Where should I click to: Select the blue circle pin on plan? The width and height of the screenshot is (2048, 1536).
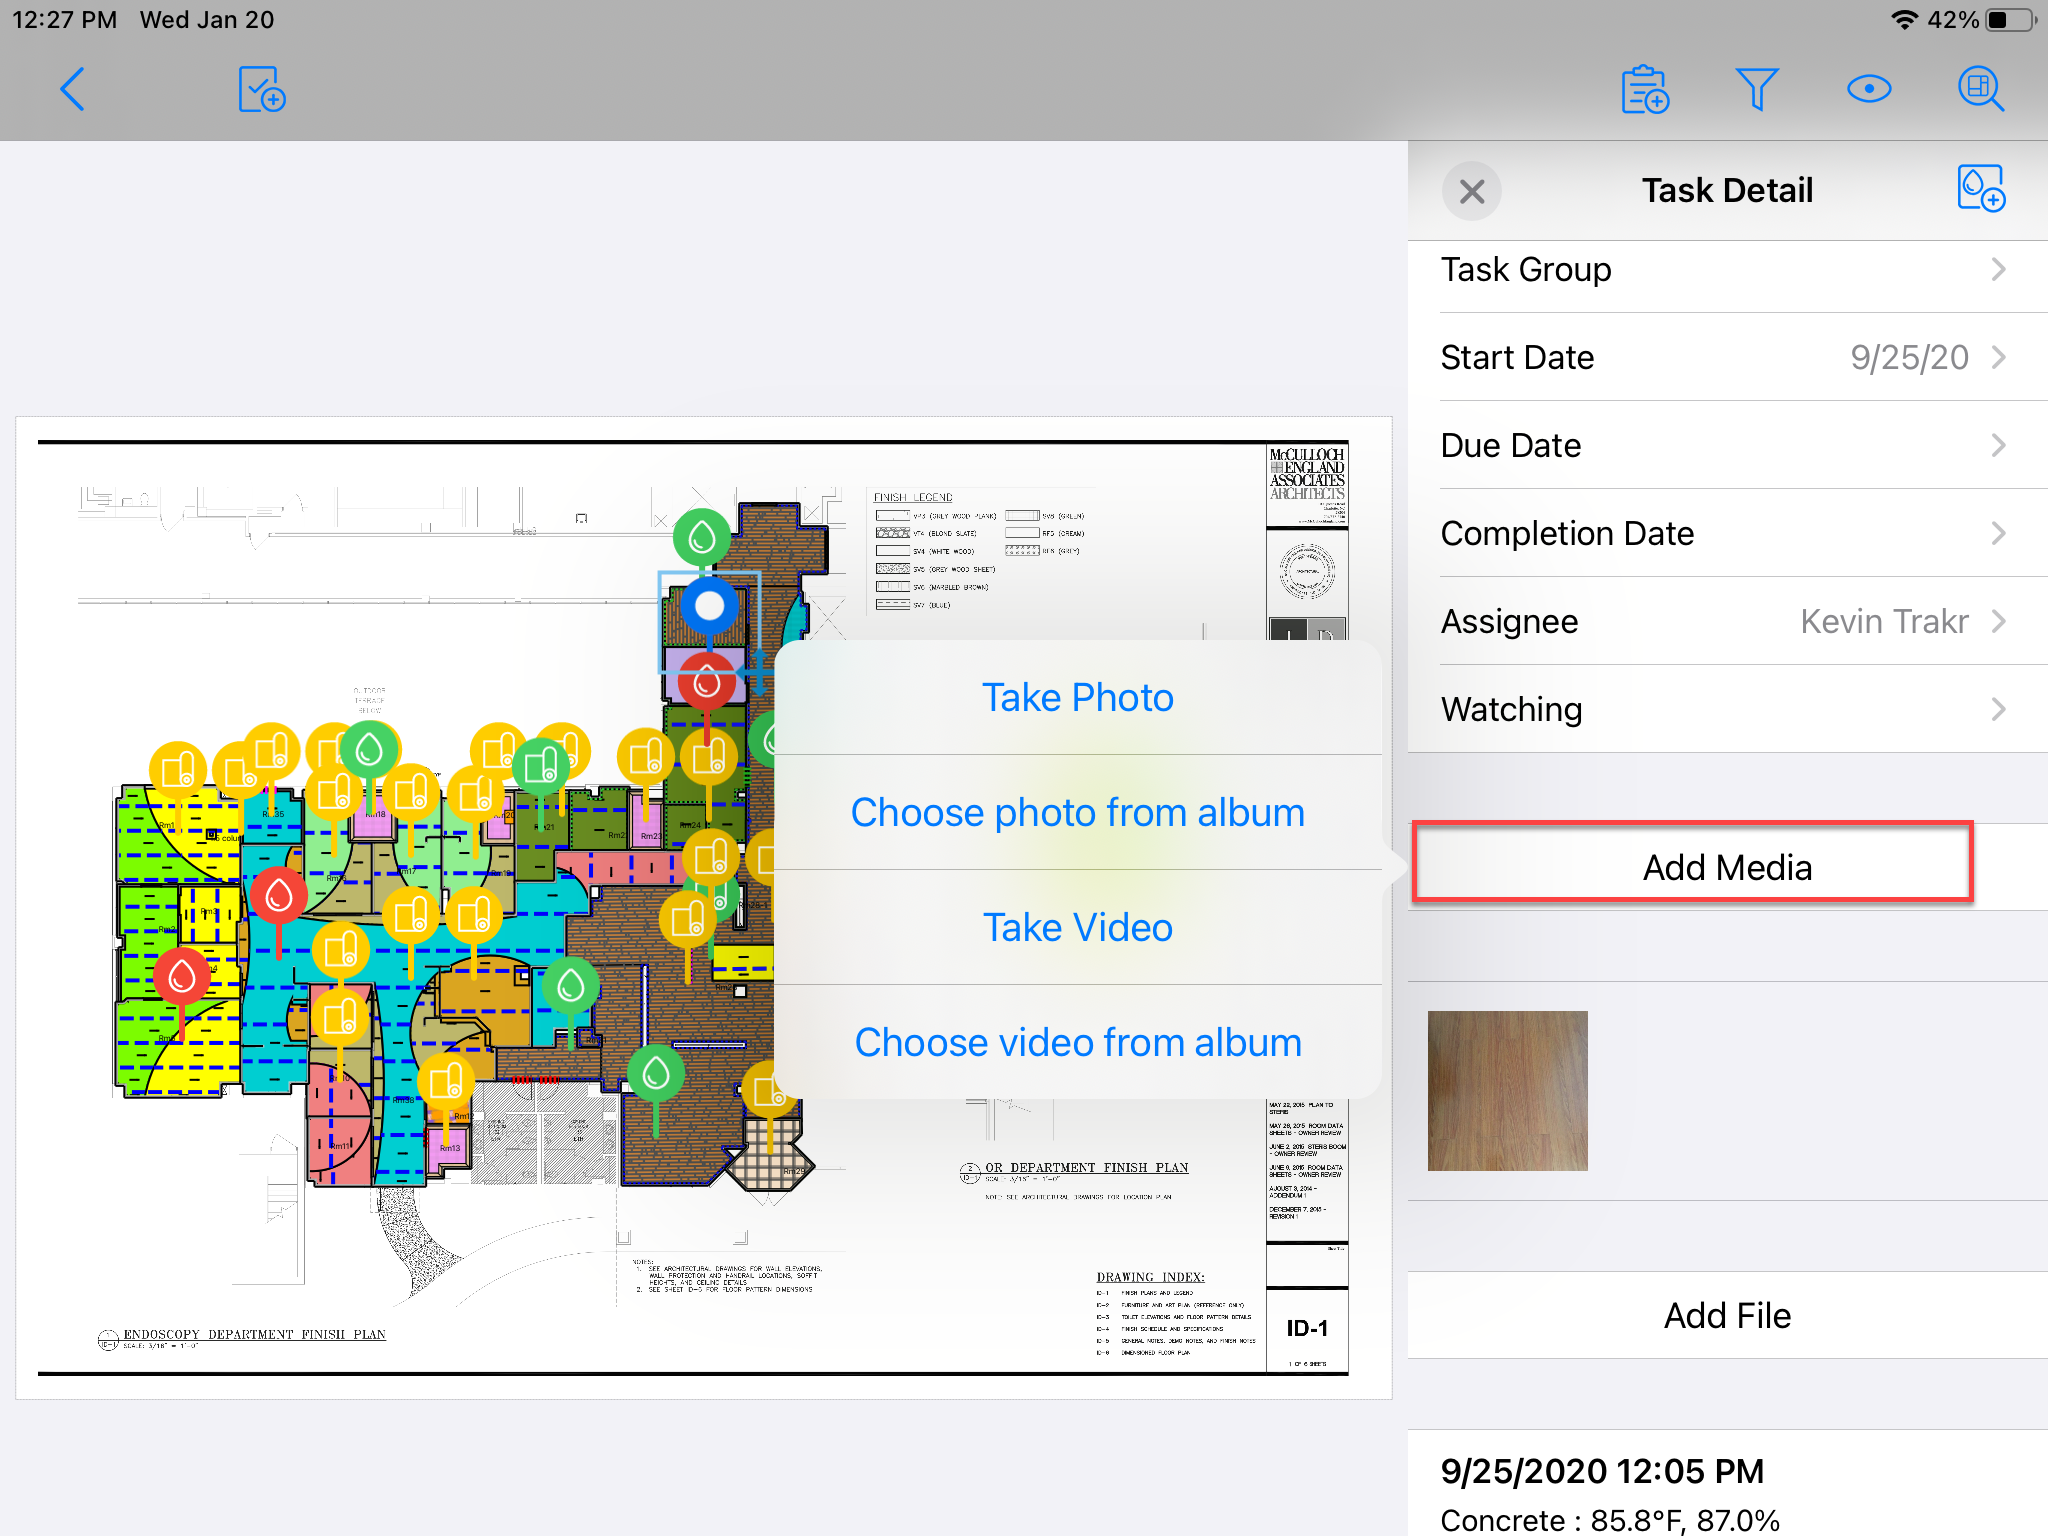[x=710, y=605]
